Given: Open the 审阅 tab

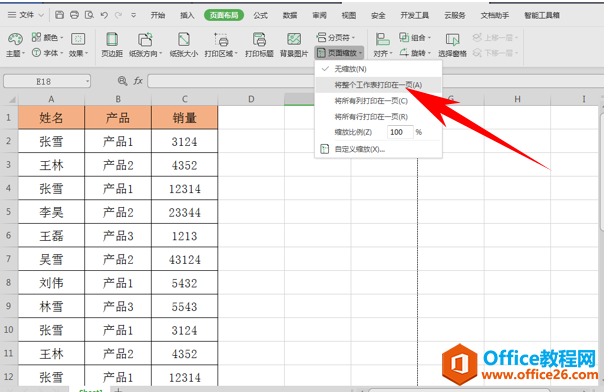Looking at the screenshot, I should (x=319, y=15).
